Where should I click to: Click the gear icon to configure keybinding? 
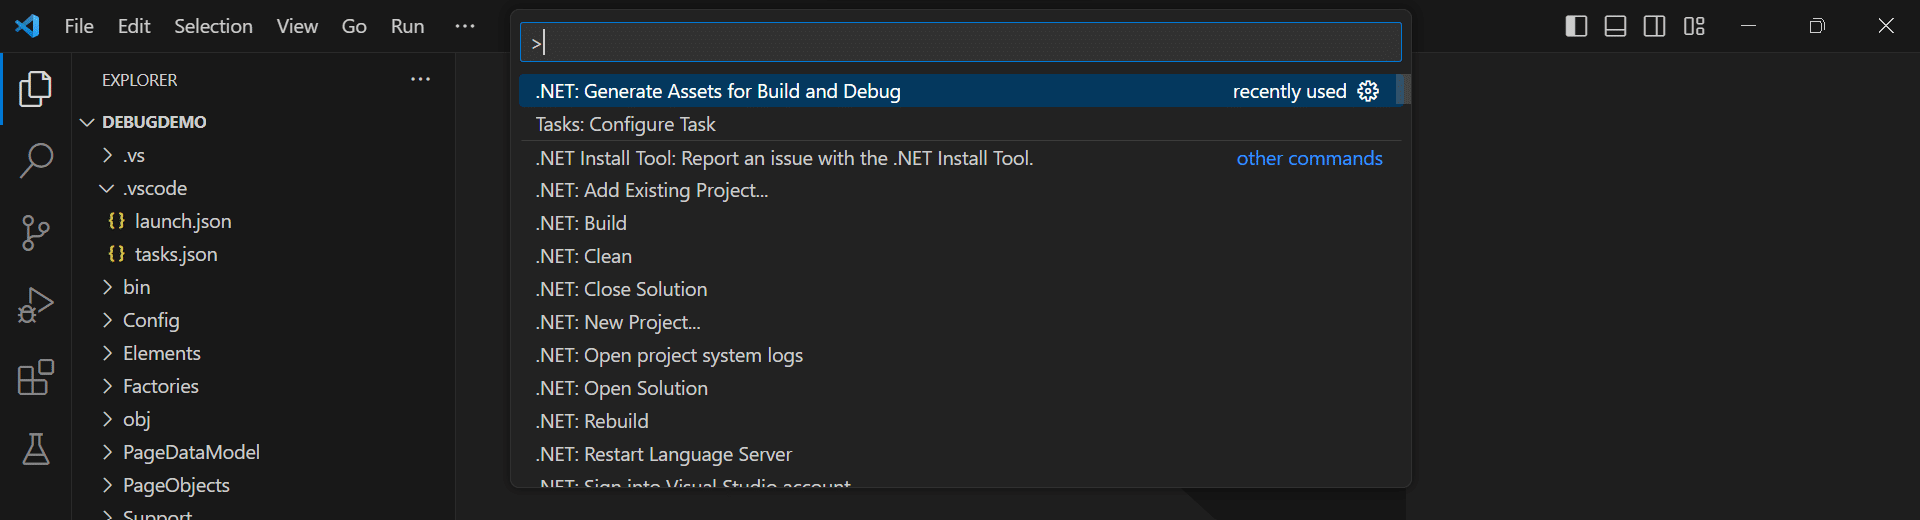click(1368, 91)
